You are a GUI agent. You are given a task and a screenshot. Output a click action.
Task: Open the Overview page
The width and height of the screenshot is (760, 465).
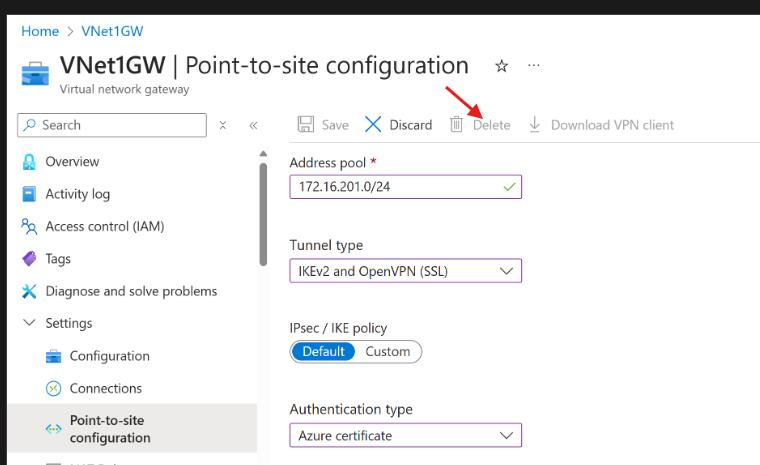[72, 161]
